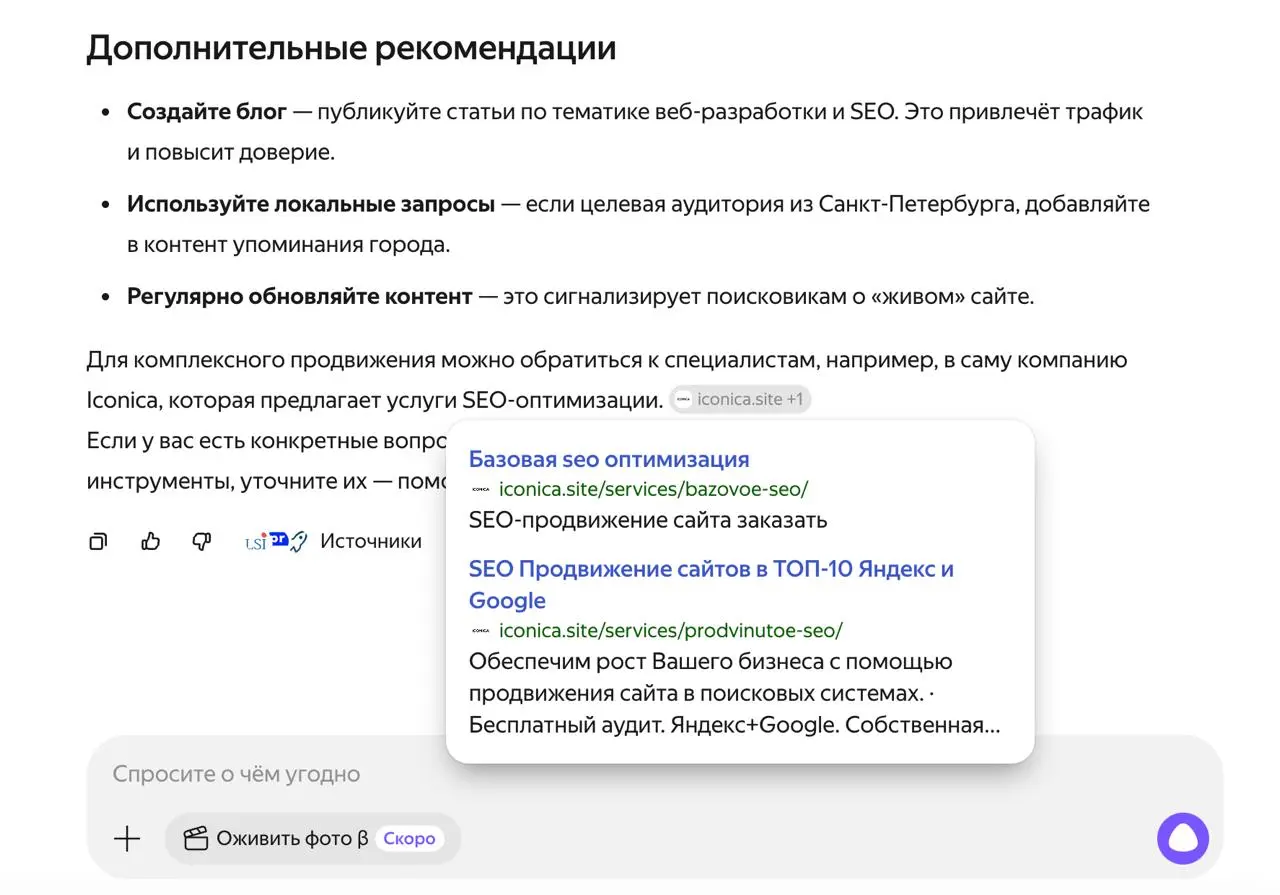Open the Источники sources list

(371, 541)
